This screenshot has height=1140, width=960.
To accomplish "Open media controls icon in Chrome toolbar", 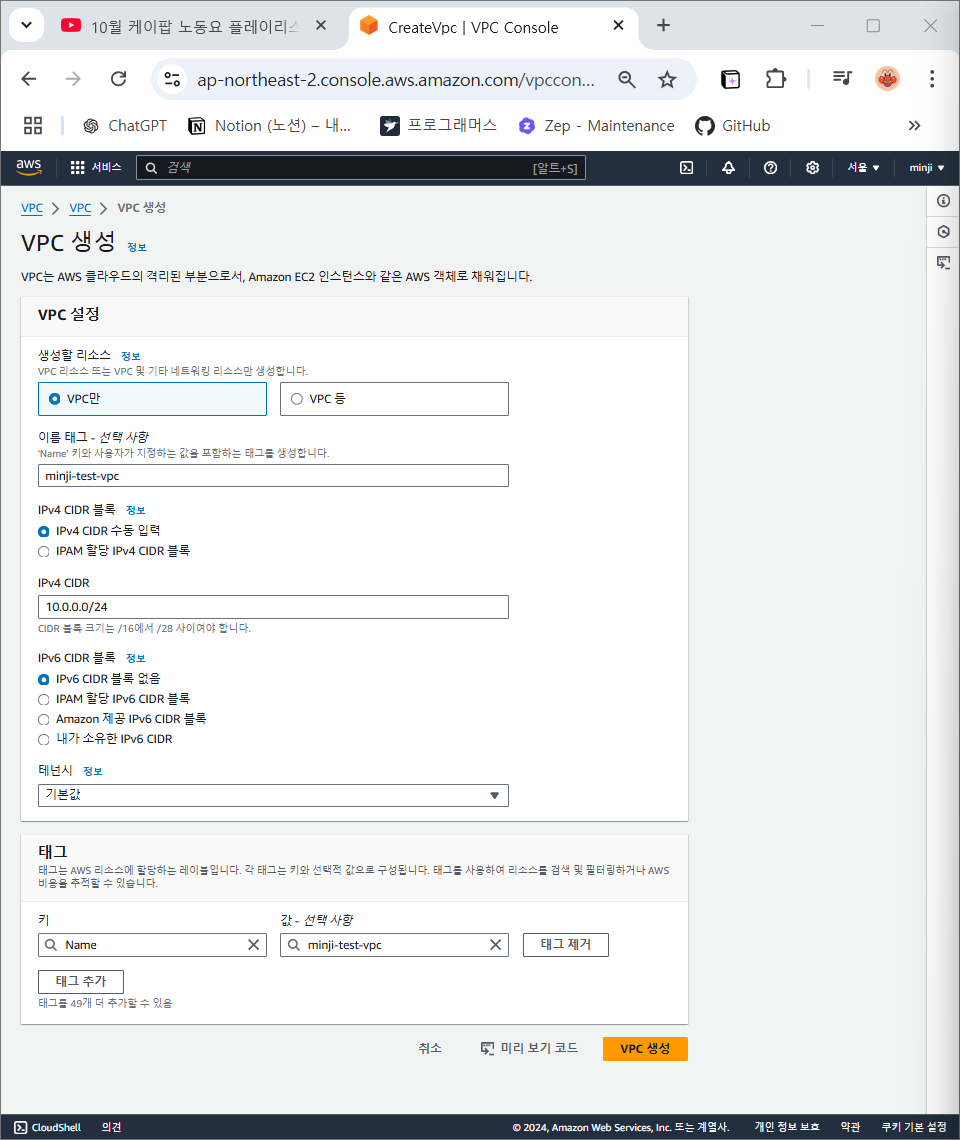I will (x=842, y=79).
